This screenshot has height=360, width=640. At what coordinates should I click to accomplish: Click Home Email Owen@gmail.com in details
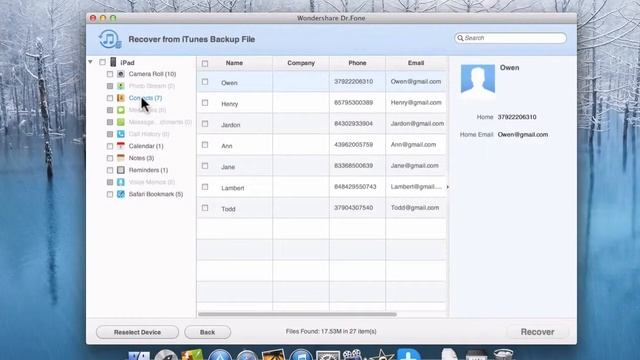click(523, 134)
